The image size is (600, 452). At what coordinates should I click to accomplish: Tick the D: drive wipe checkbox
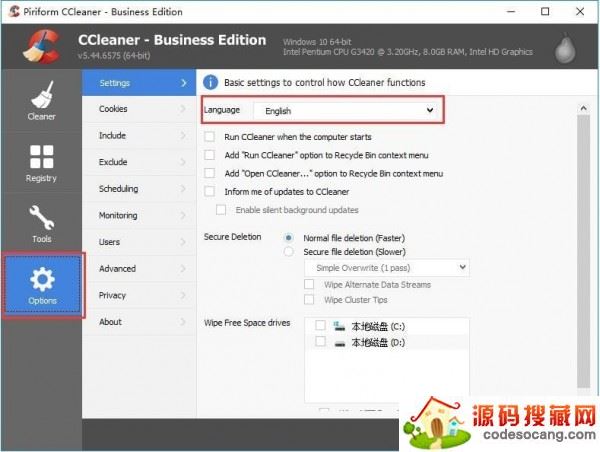320,342
